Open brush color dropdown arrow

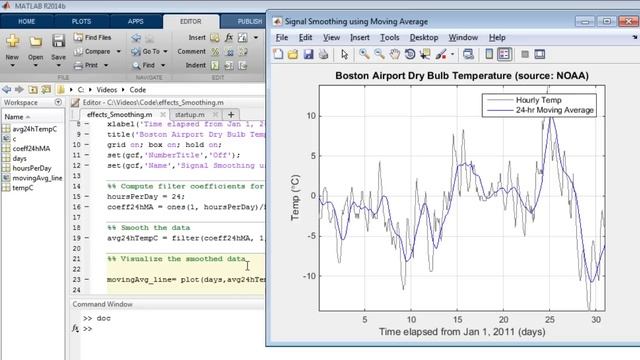tap(452, 54)
